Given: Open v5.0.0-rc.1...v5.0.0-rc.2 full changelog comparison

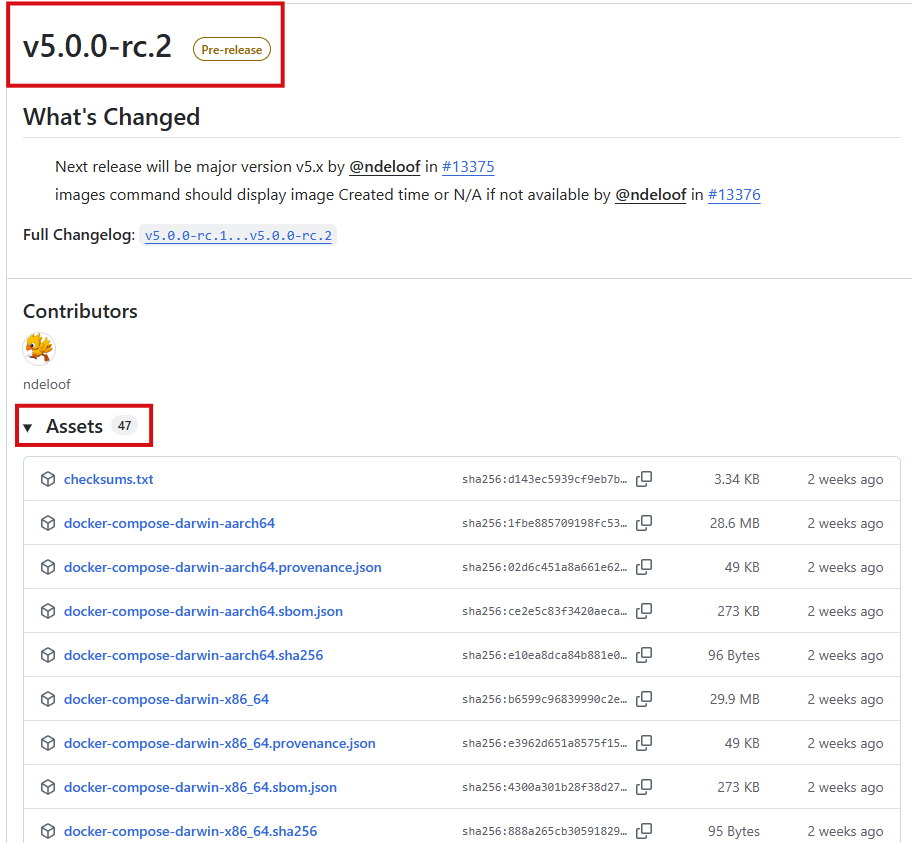Looking at the screenshot, I should (x=238, y=236).
